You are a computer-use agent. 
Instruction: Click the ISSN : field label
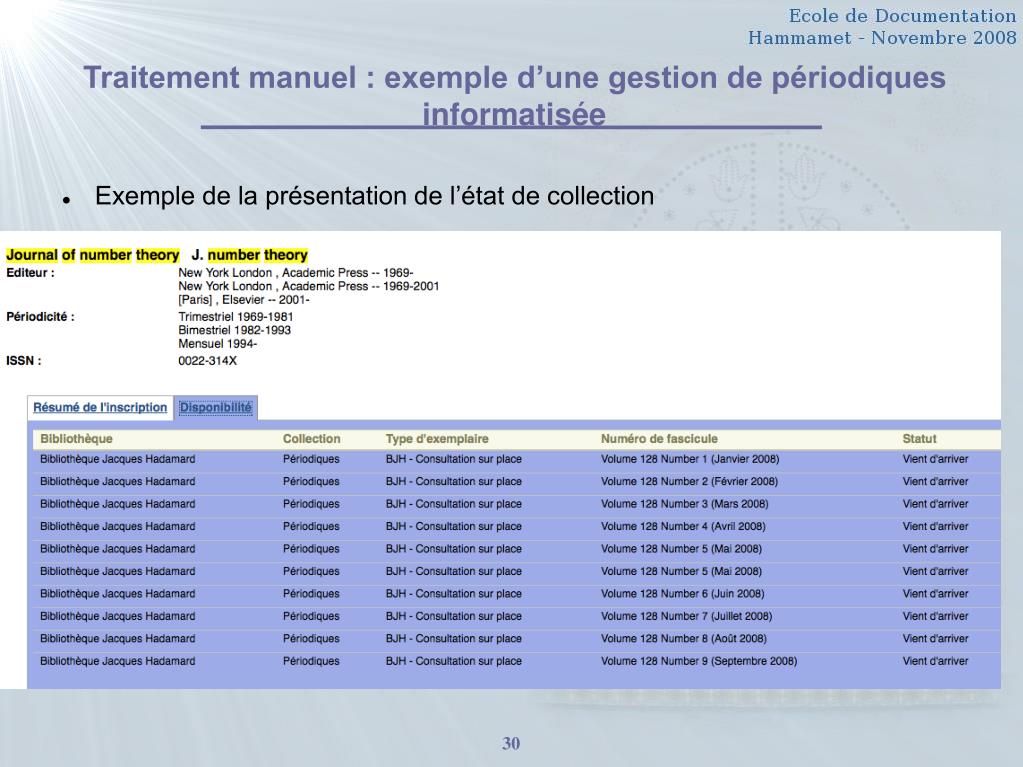pyautogui.click(x=23, y=361)
